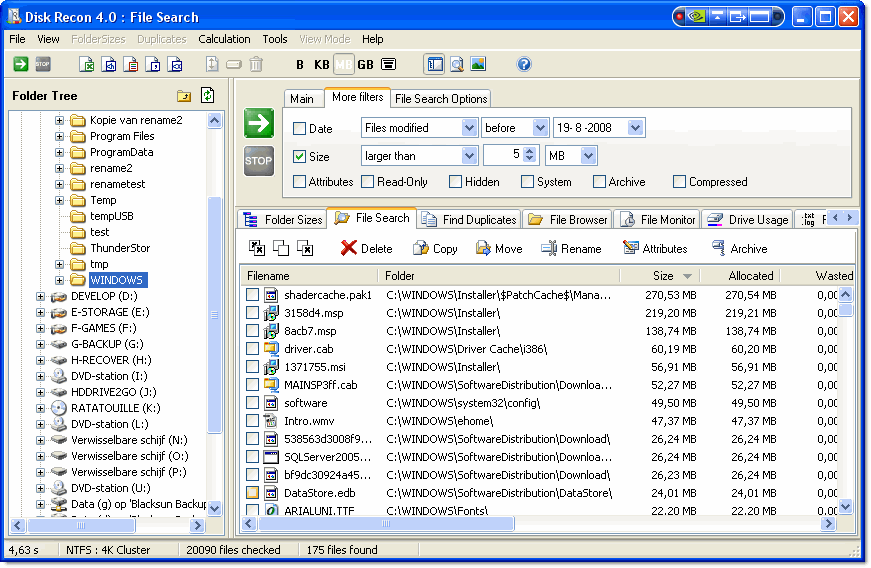Image resolution: width=871 pixels, height=568 pixels.
Task: Open the Files modified dropdown
Action: point(469,128)
